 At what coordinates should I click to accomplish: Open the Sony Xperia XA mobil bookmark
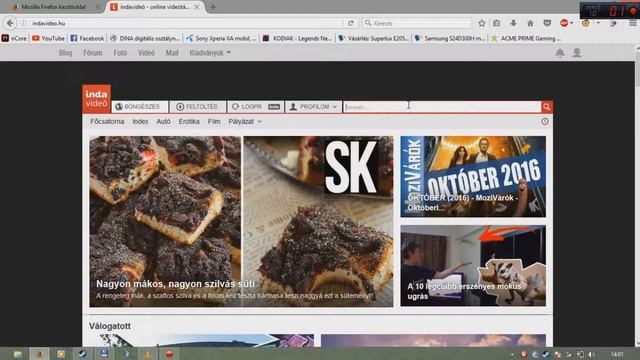(x=221, y=38)
